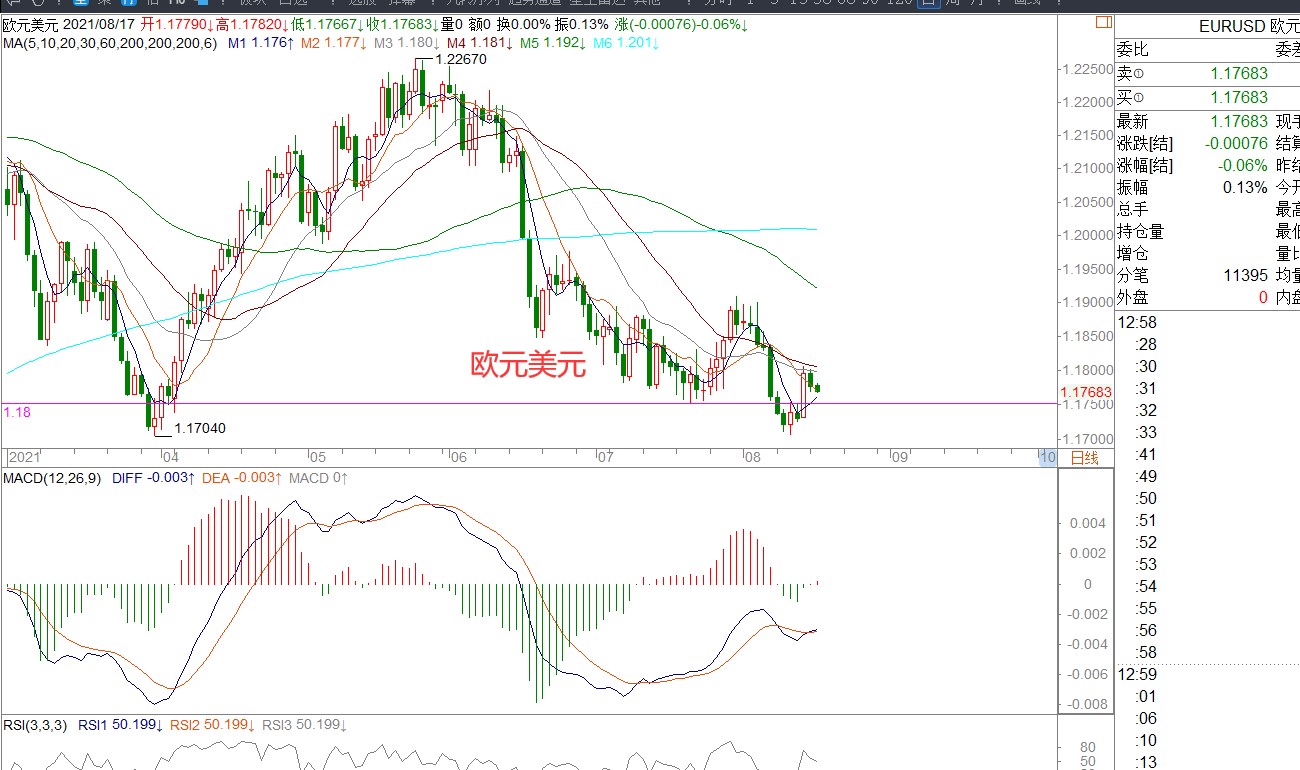1300x770 pixels.
Task: Click the DEA -0.003 value
Action: pyautogui.click(x=243, y=479)
